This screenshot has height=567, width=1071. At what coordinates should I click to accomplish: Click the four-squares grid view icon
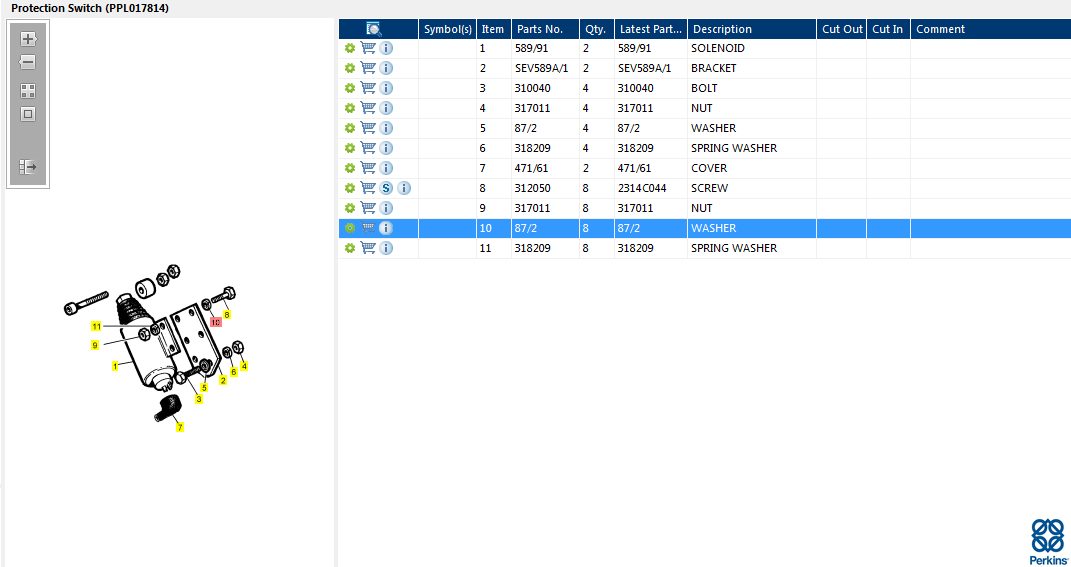(x=28, y=90)
